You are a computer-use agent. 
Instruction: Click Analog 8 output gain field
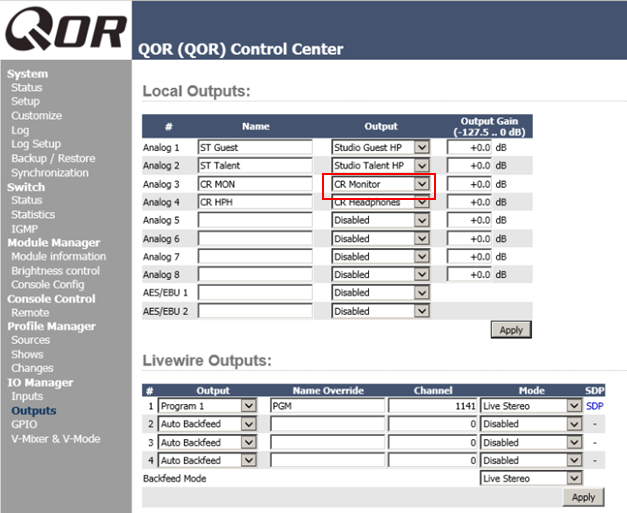coord(469,274)
